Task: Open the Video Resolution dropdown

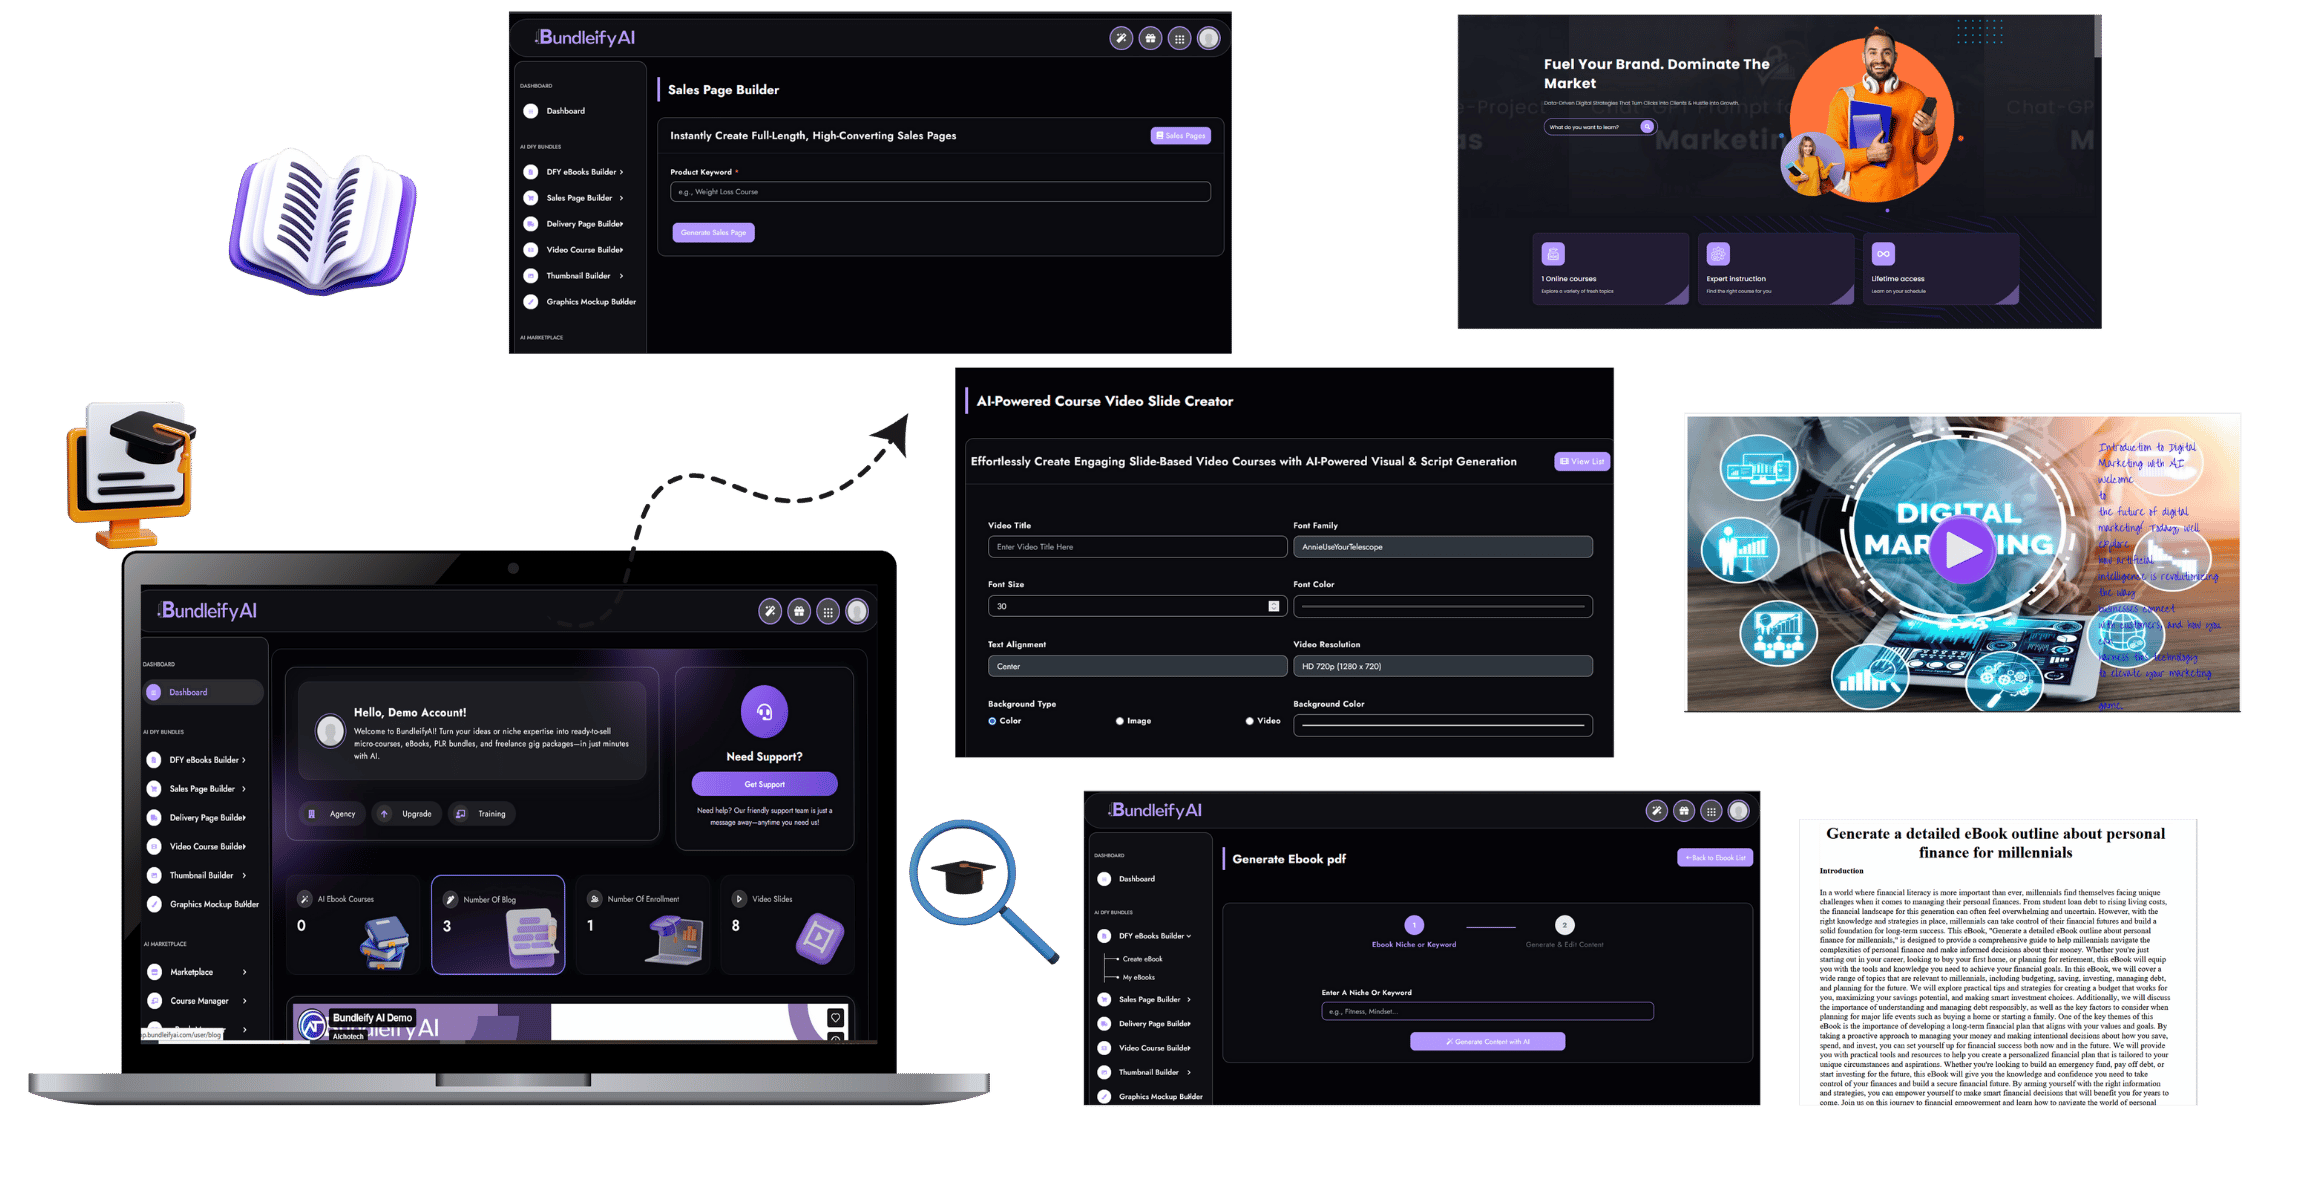Action: click(1442, 666)
